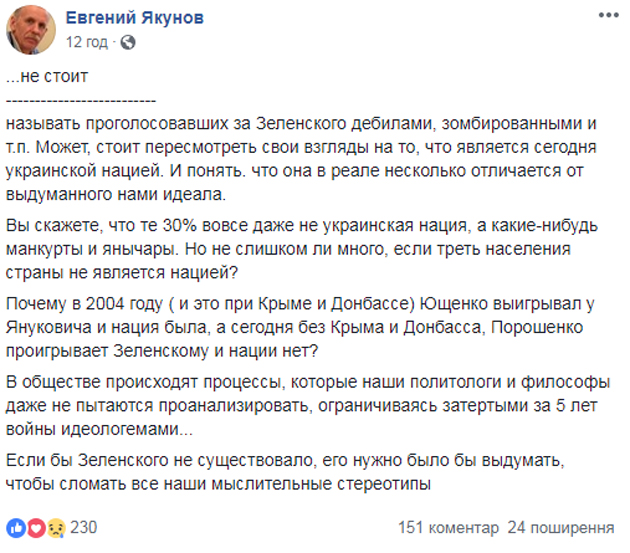This screenshot has height=553, width=630.
Task: Click the '...не стоит' heading text
Action: click(x=39, y=76)
